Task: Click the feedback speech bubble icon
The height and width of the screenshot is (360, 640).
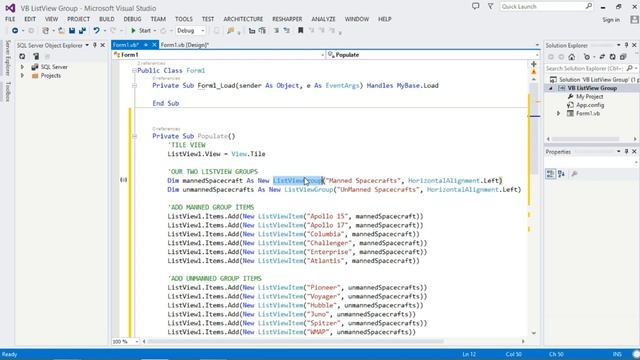Action: [476, 7]
